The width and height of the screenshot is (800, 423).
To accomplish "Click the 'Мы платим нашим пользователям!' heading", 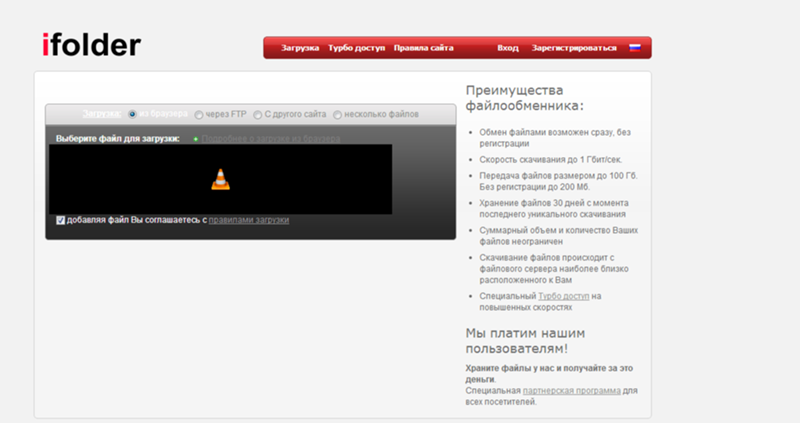I will pos(525,341).
